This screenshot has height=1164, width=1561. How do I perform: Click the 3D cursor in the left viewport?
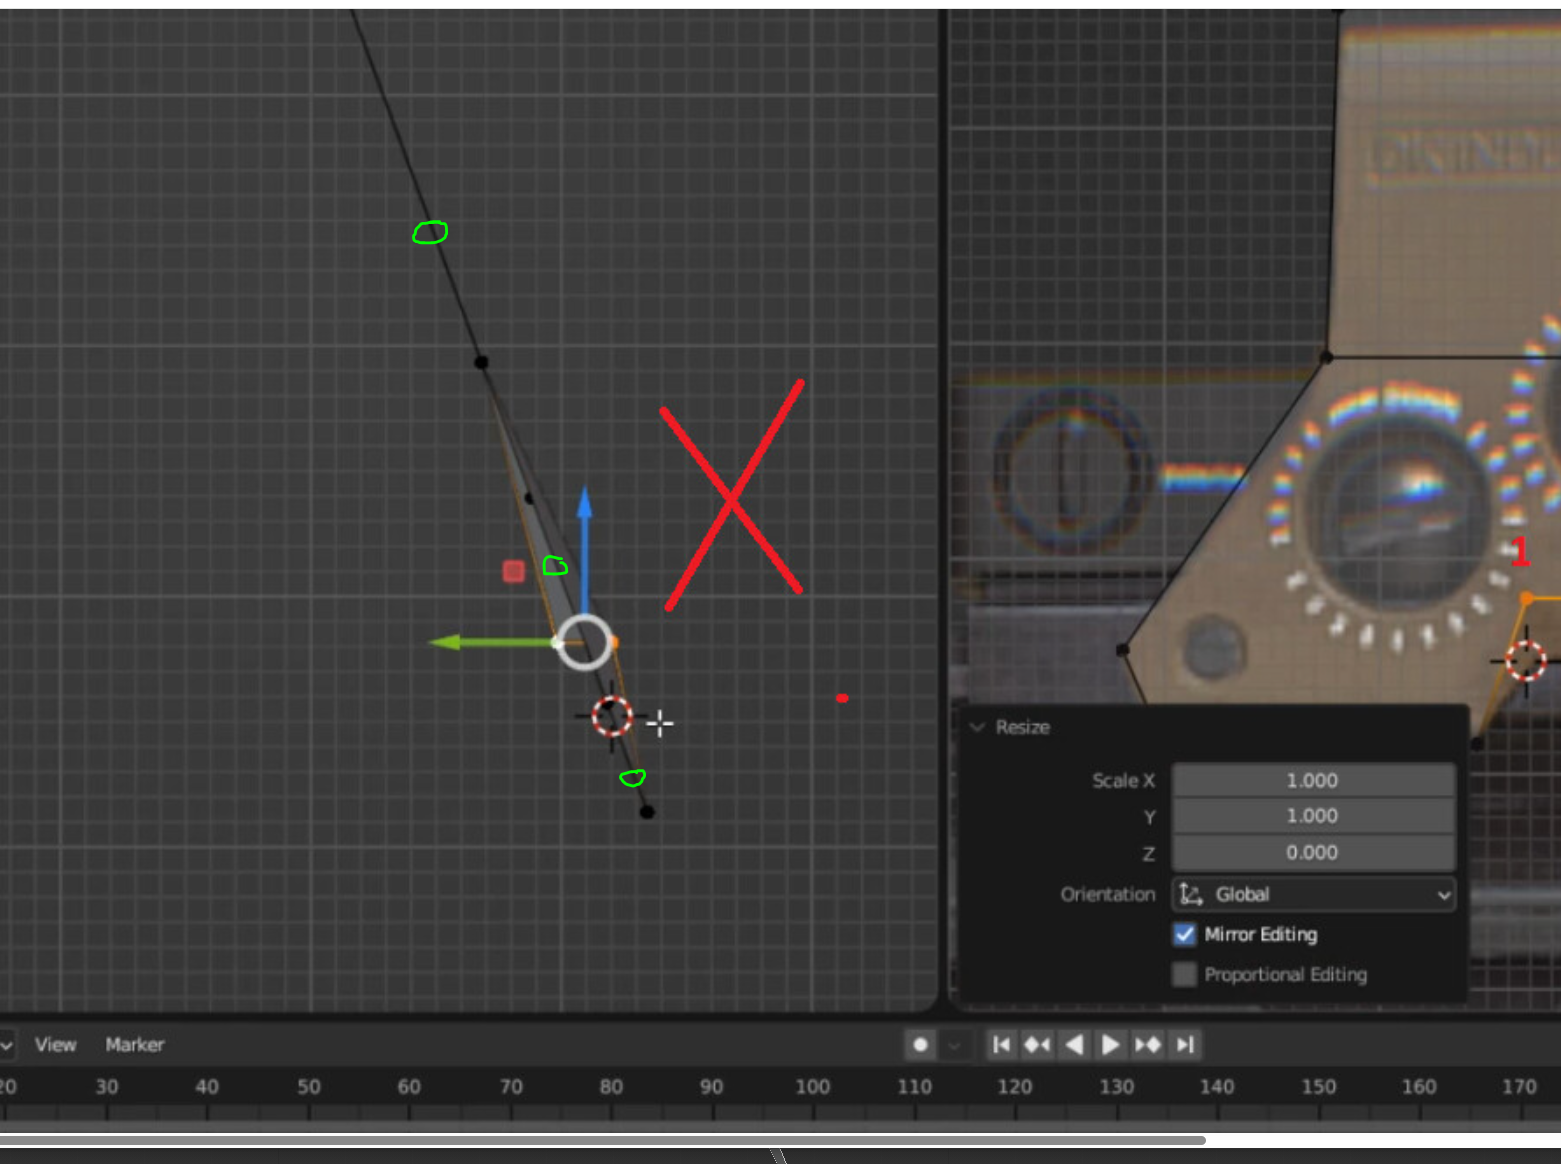tap(612, 716)
